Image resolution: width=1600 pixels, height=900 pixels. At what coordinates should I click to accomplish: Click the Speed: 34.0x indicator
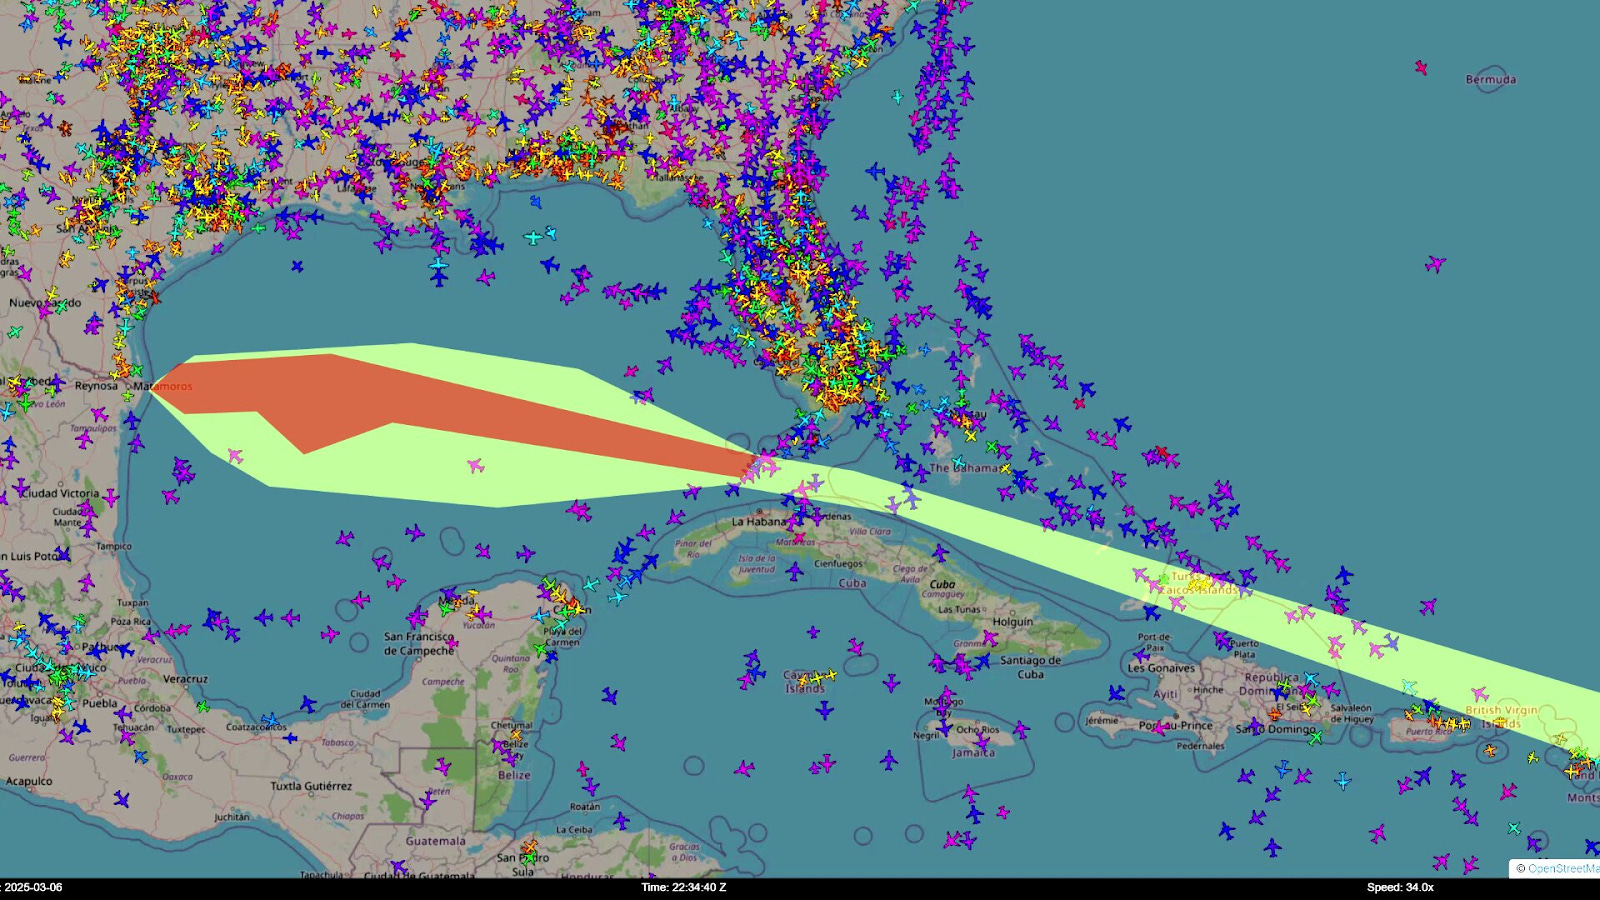1400,887
